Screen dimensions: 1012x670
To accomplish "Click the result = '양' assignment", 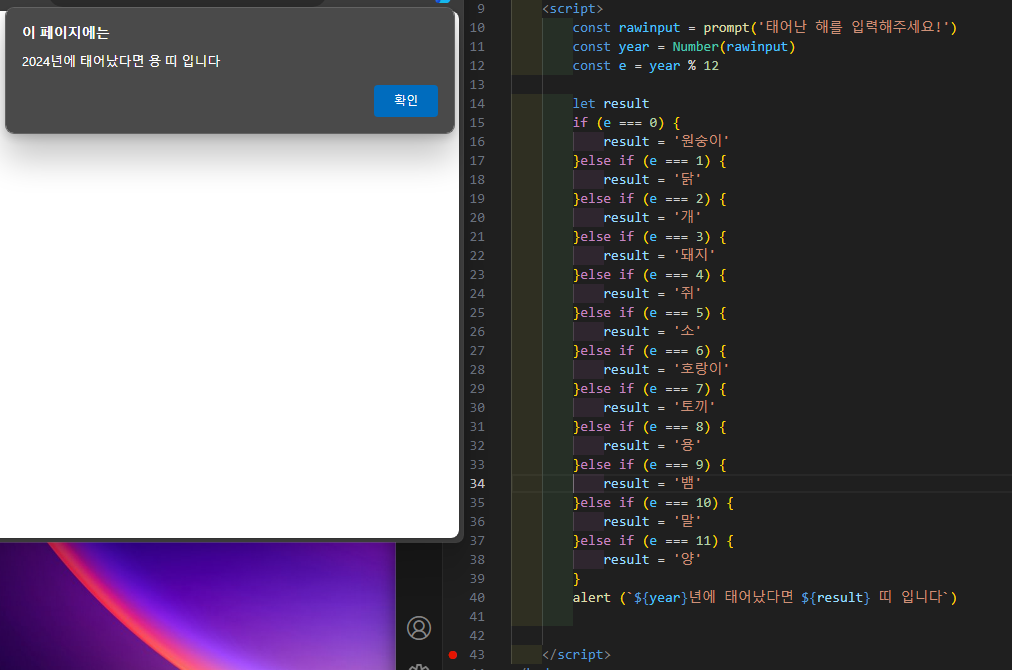I will [652, 560].
